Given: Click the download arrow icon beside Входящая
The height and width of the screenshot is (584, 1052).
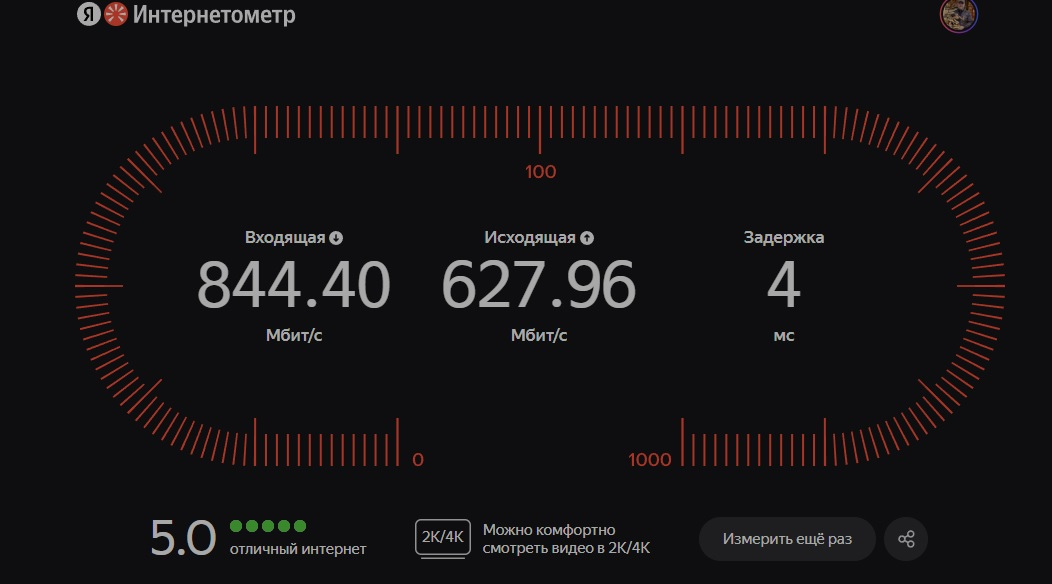Looking at the screenshot, I should pyautogui.click(x=336, y=238).
